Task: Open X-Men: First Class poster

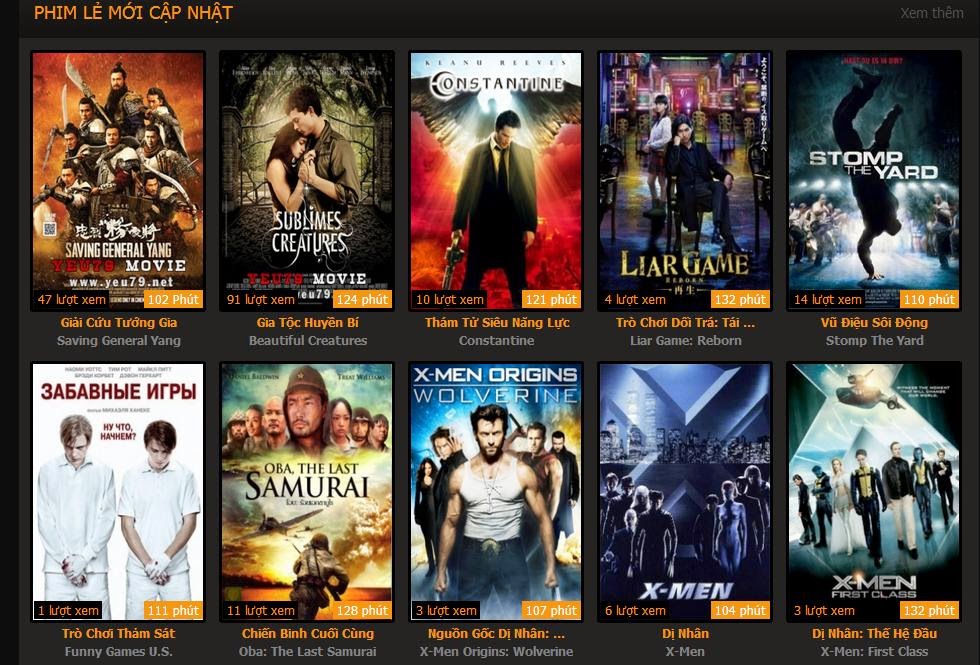Action: tap(874, 491)
